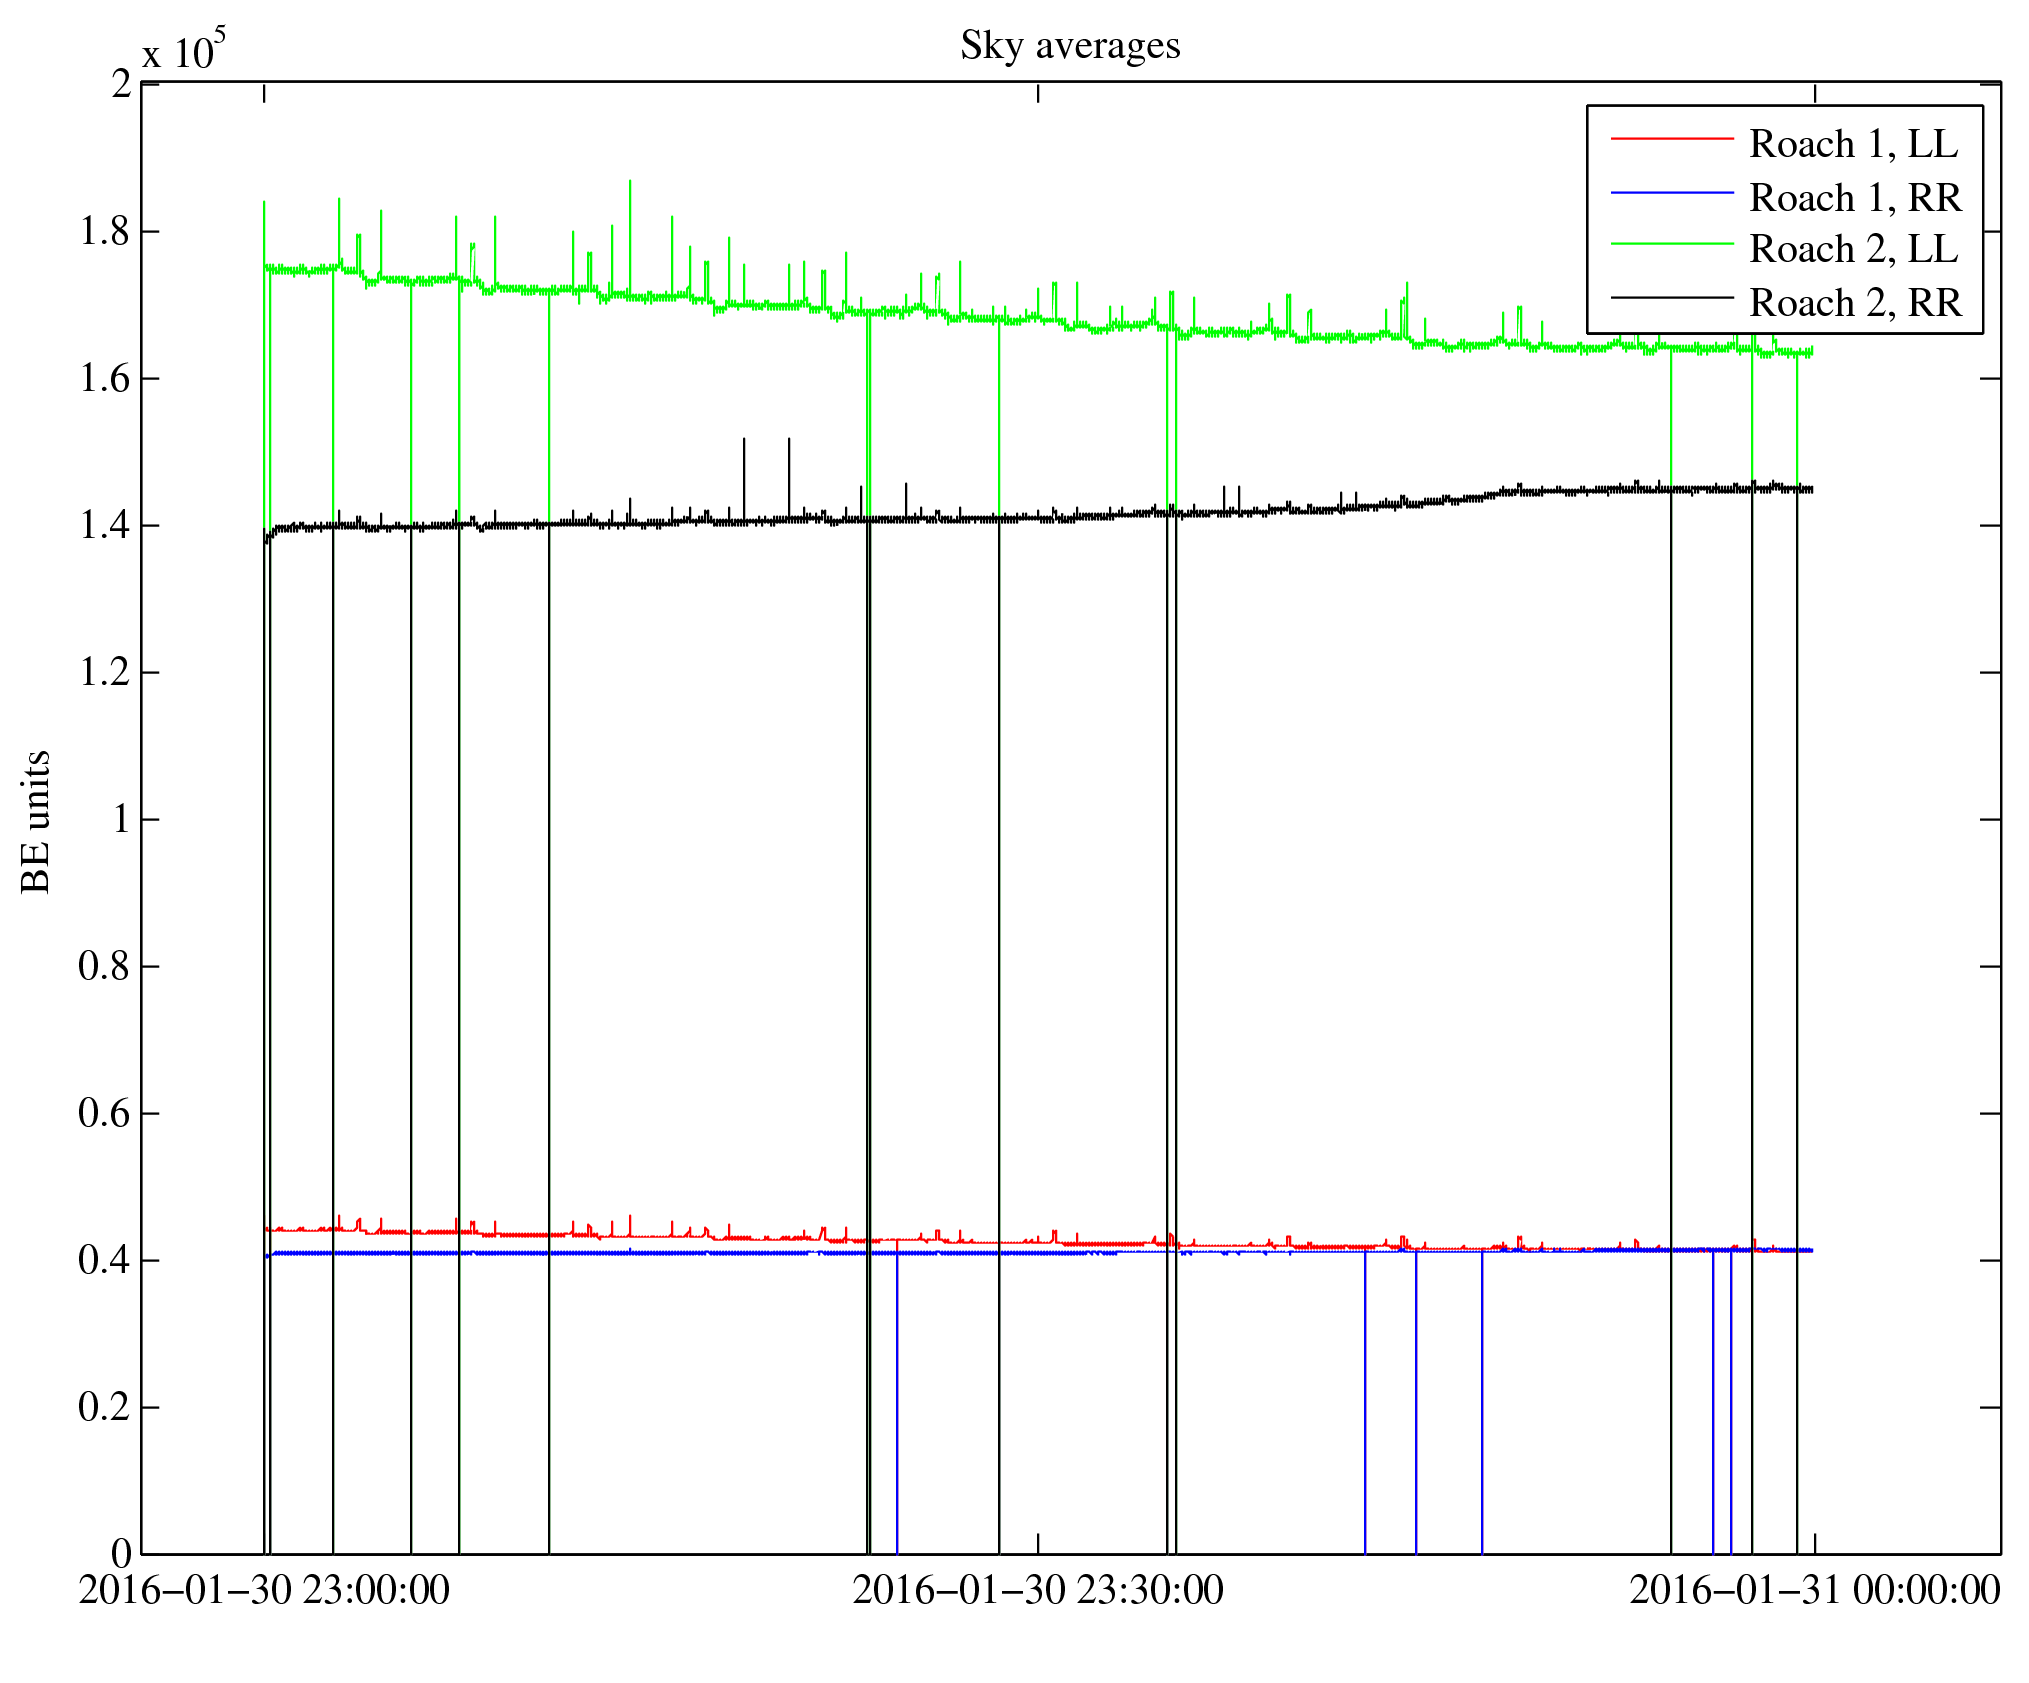Click the '2016-01-31 00:00:00' x-axis tick label

click(1814, 1590)
